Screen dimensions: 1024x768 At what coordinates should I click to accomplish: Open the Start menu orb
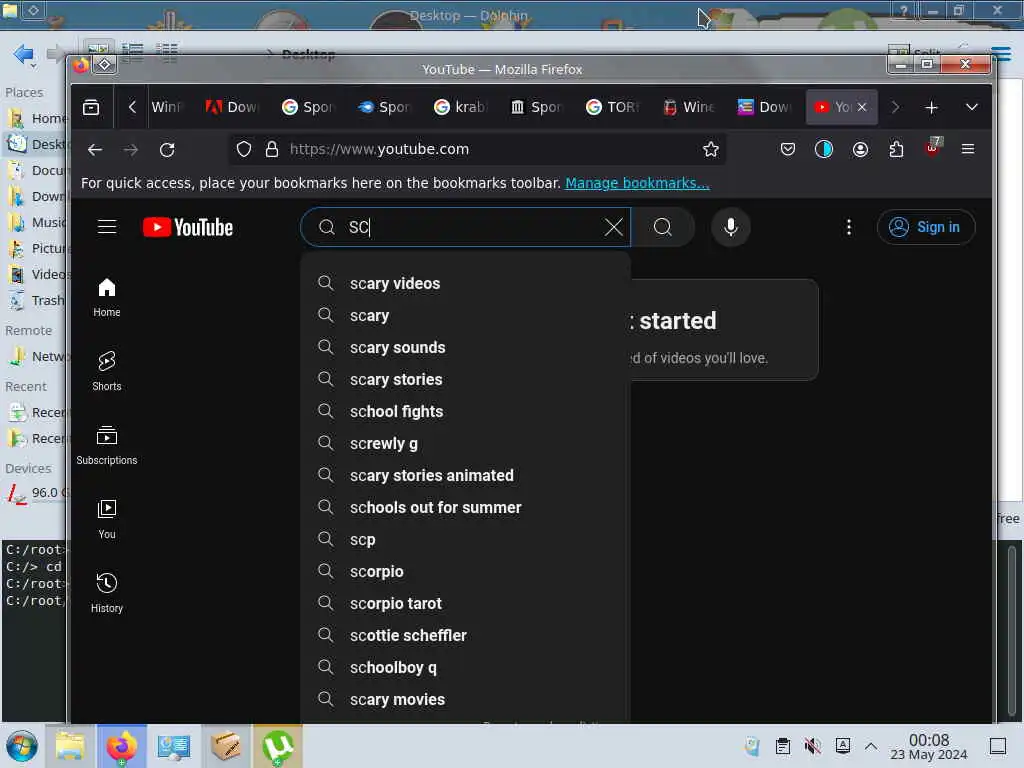pyautogui.click(x=22, y=746)
